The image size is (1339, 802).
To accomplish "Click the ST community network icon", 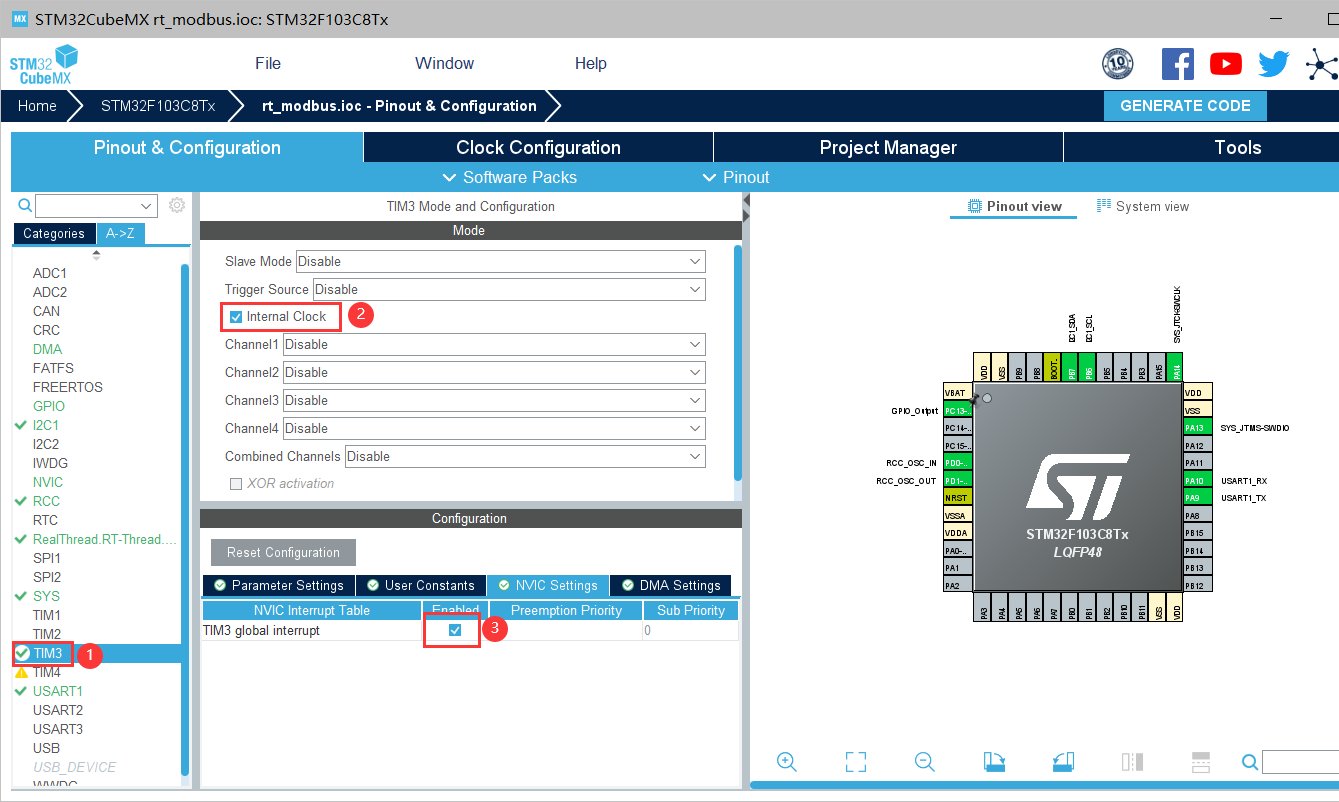I will (1321, 64).
